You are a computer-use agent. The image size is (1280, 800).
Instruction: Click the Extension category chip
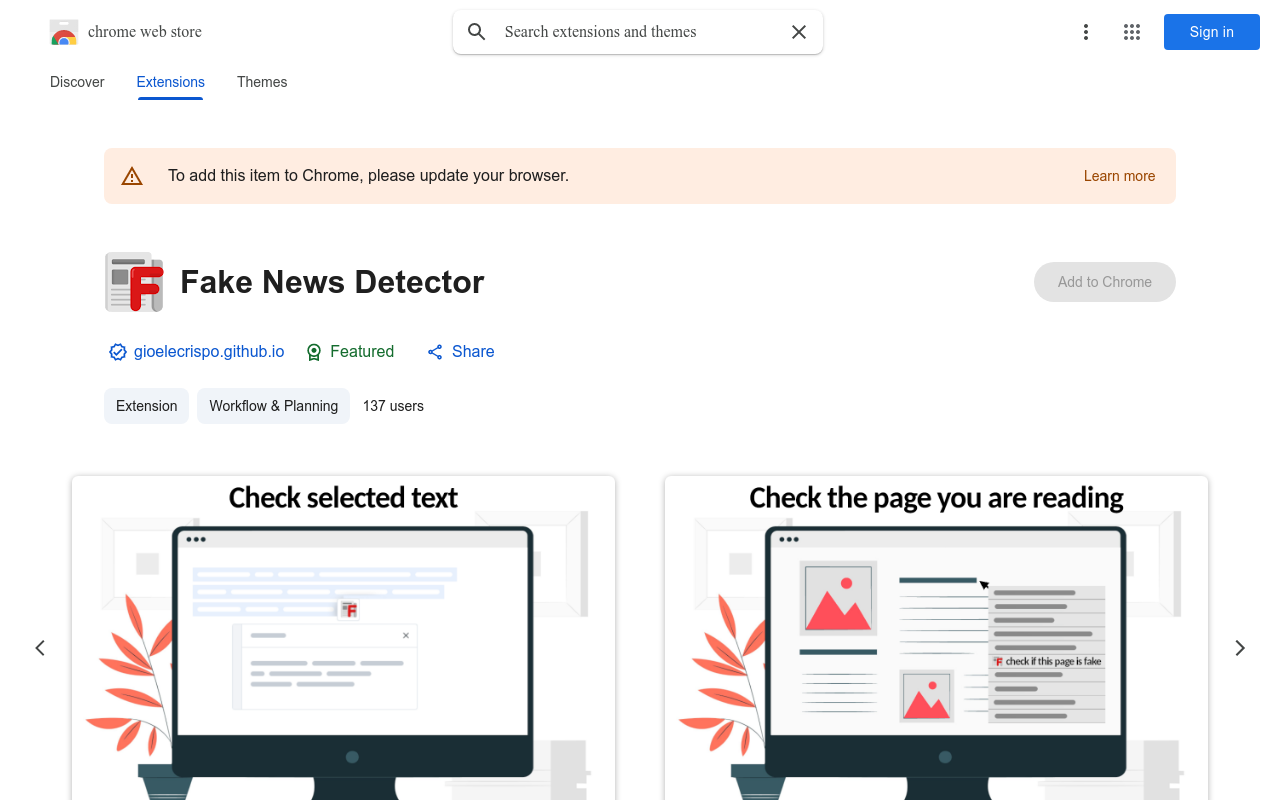tap(146, 406)
